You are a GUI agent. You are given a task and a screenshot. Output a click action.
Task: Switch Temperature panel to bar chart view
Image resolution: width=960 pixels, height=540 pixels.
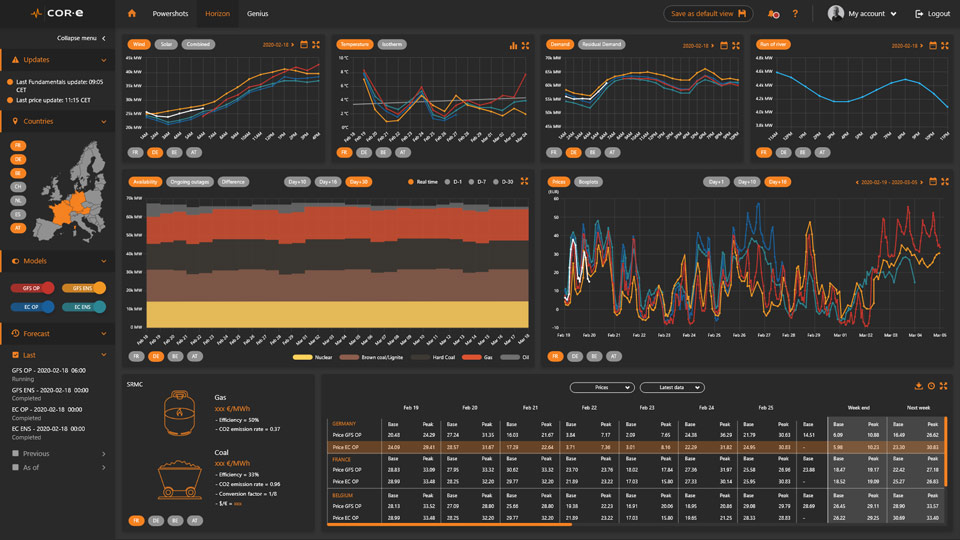[x=514, y=45]
